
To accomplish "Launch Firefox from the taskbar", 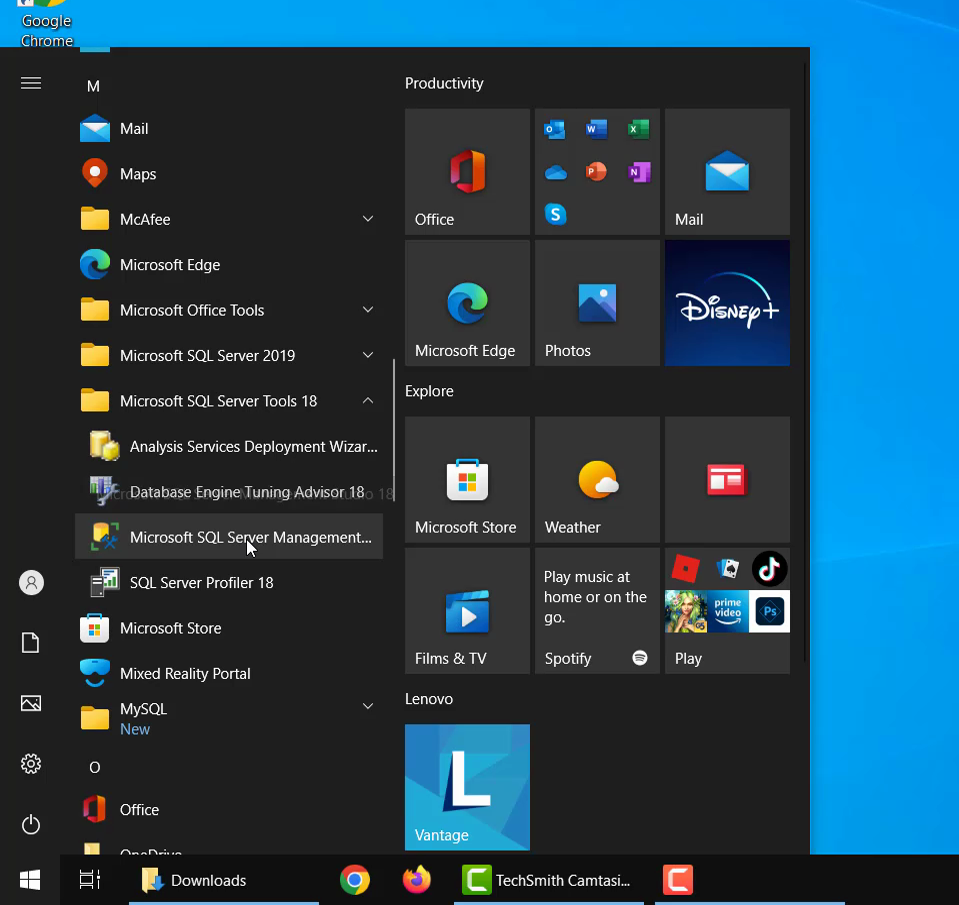I will (416, 880).
